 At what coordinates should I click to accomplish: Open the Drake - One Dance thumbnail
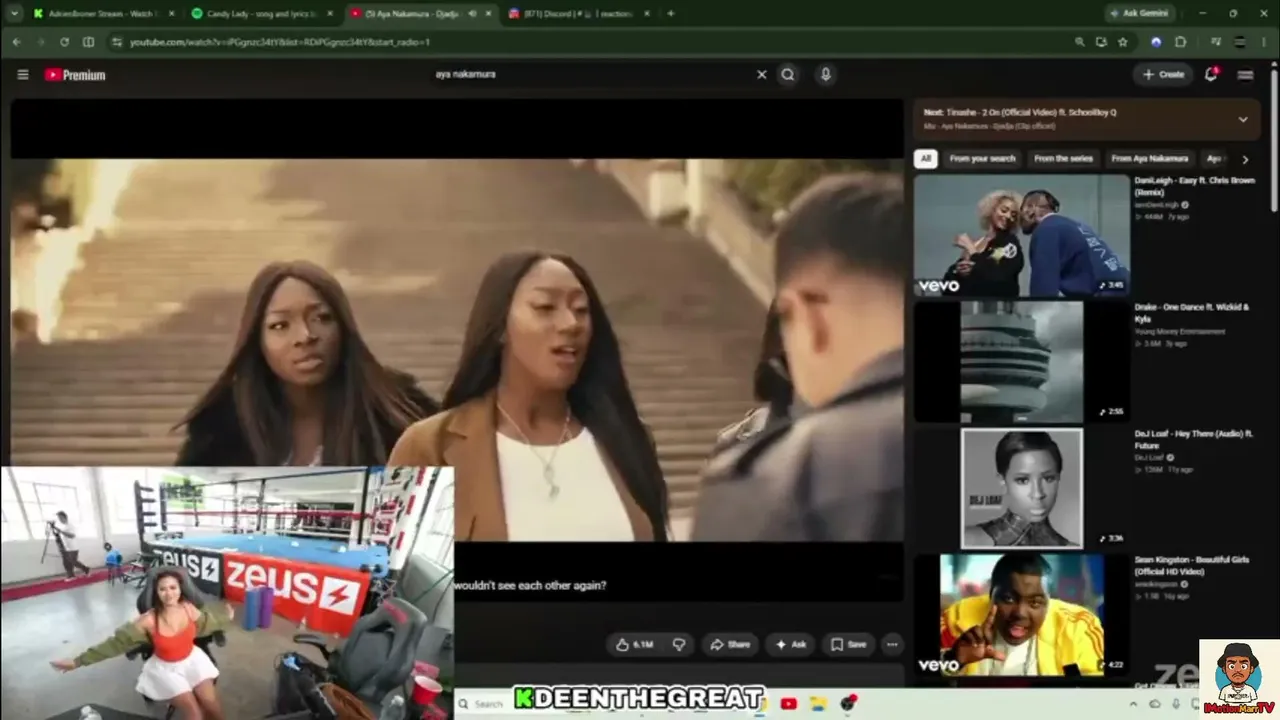point(1021,361)
